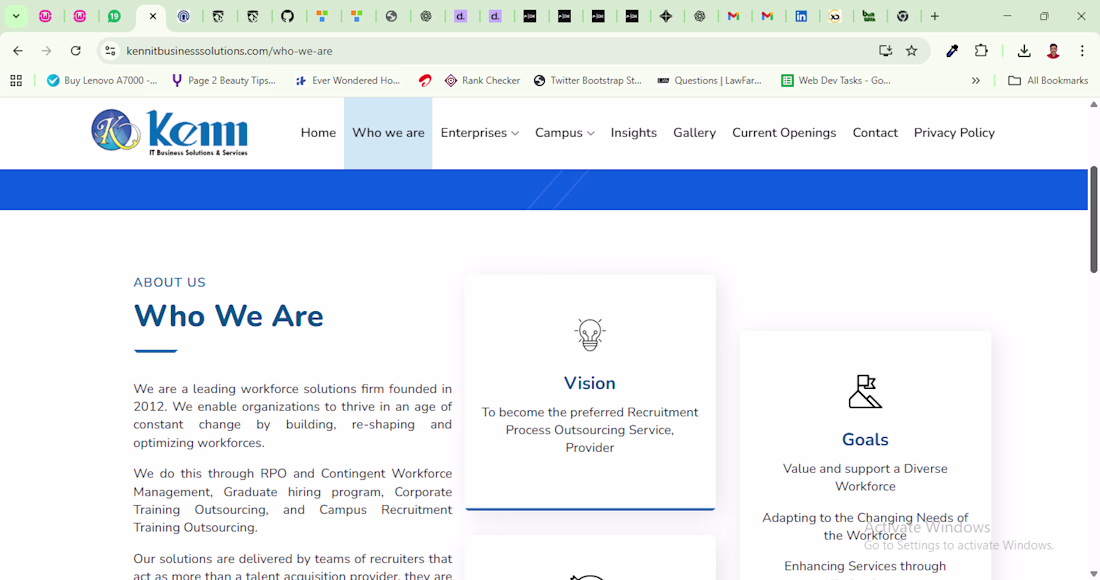Open the Apps grid shortcut
1100x580 pixels.
(16, 81)
